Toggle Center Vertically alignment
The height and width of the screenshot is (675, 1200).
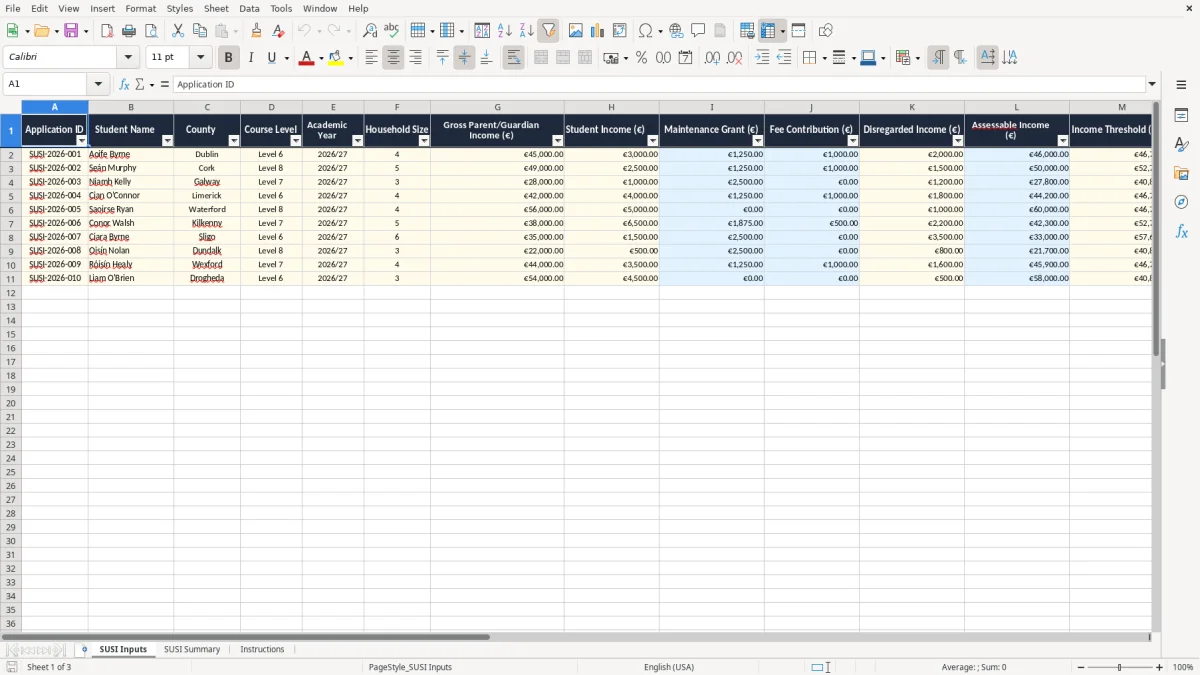464,58
